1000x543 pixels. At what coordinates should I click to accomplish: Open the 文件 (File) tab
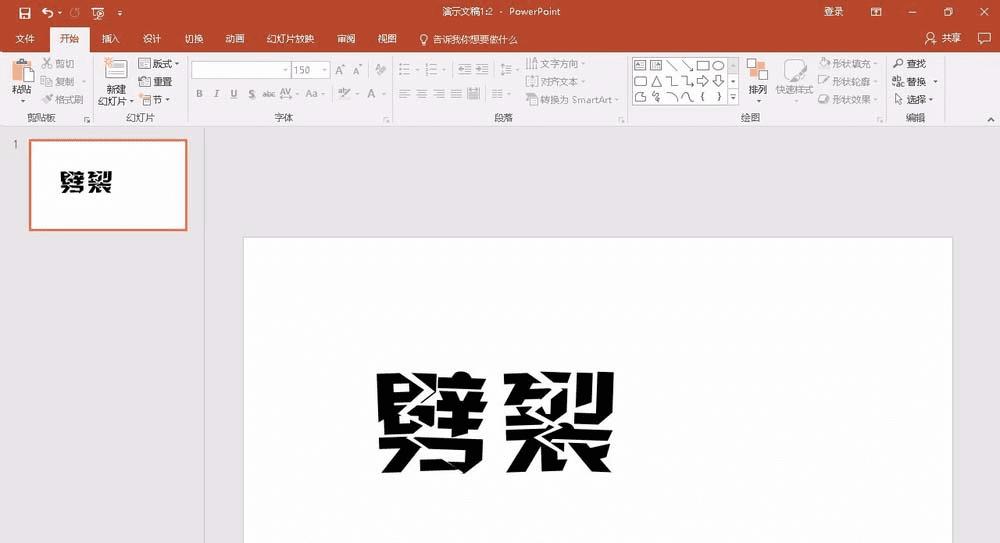[25, 39]
